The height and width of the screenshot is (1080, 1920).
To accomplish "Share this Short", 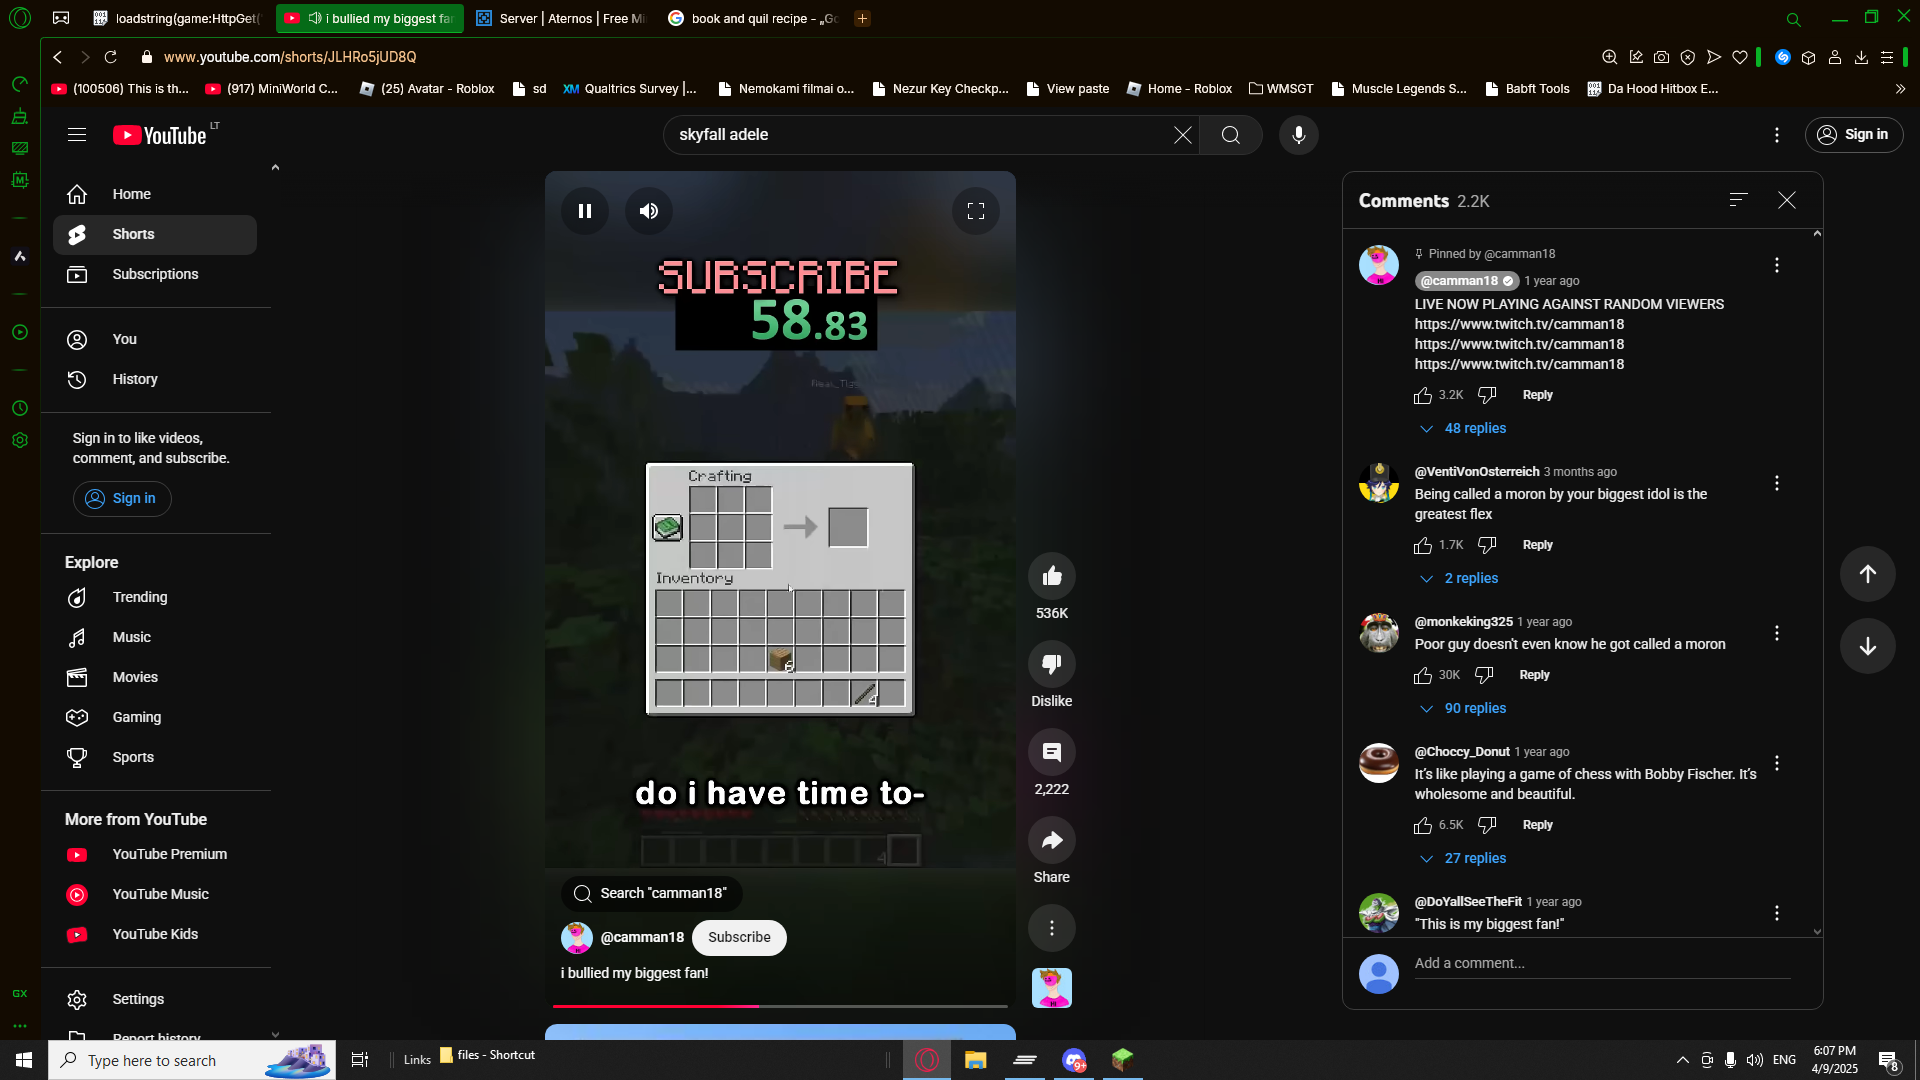I will (1052, 840).
